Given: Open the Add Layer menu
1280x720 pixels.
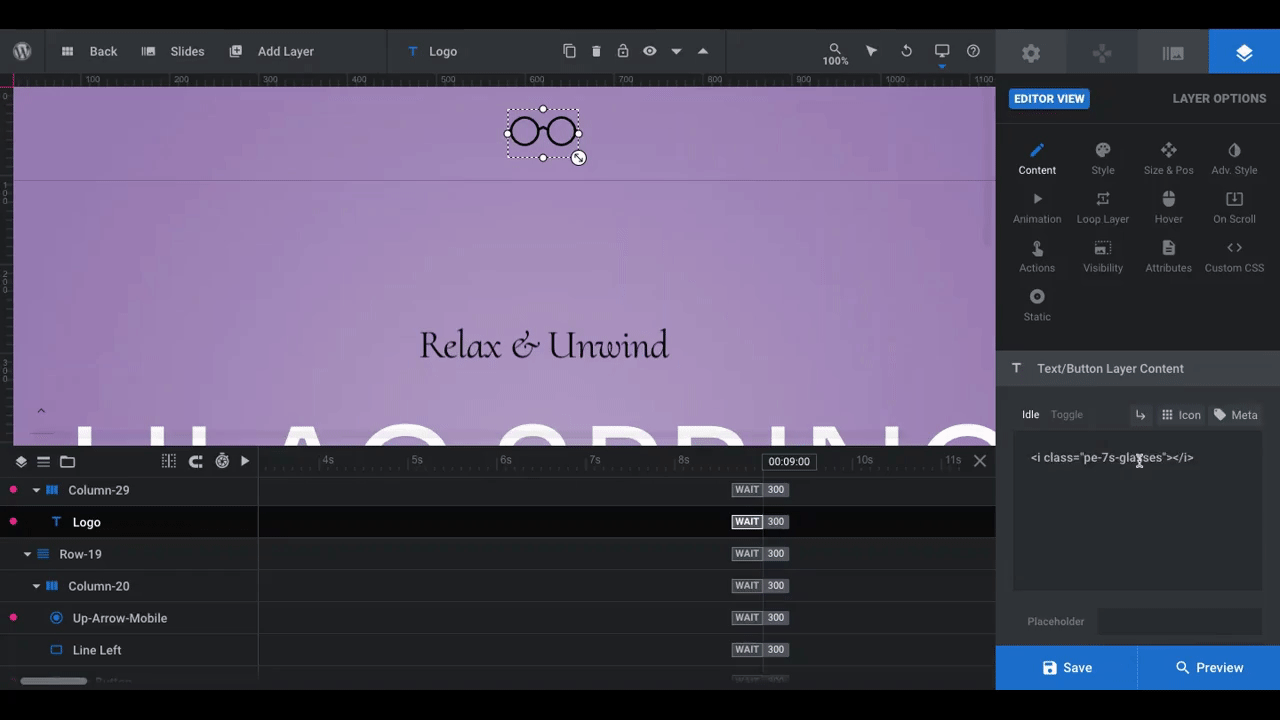Looking at the screenshot, I should [272, 51].
